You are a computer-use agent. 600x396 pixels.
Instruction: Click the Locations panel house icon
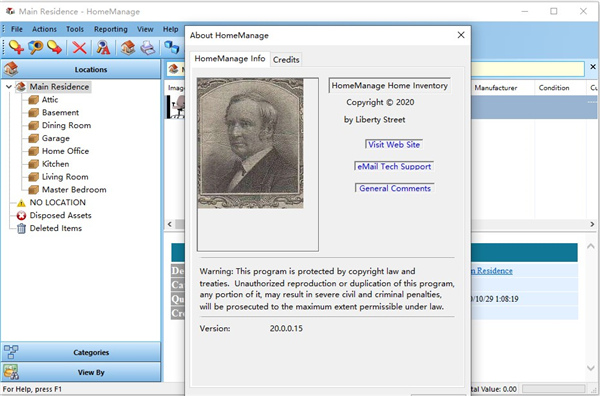[x=11, y=69]
